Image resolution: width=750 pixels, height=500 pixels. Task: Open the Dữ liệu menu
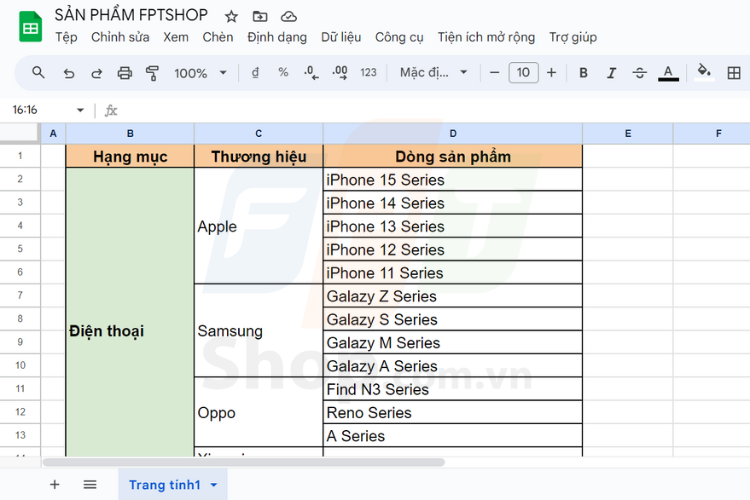tap(341, 37)
